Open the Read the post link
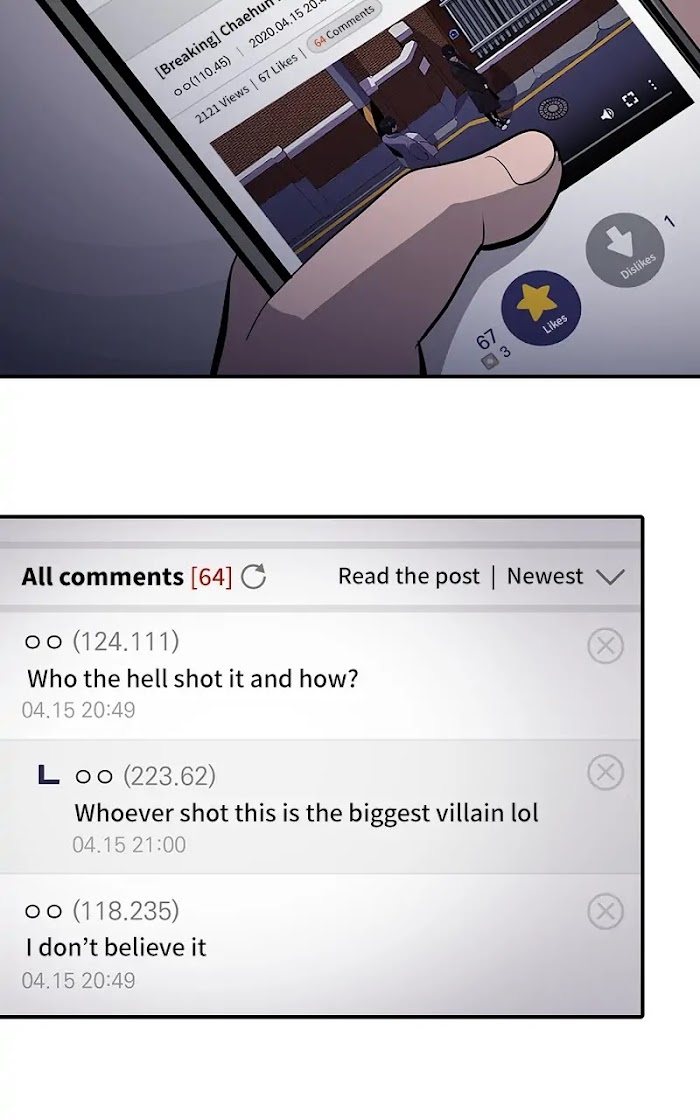Viewport: 700px width, 1120px height. click(409, 576)
